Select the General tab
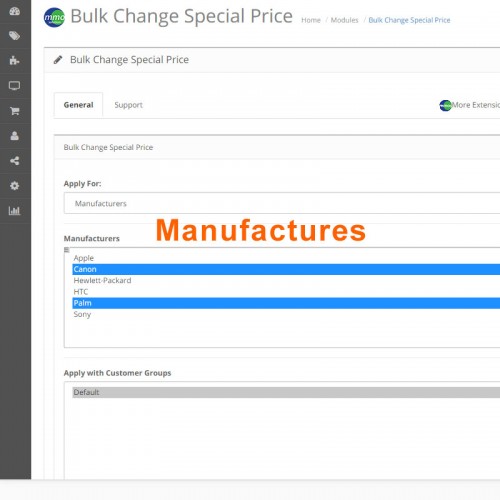 tap(78, 105)
